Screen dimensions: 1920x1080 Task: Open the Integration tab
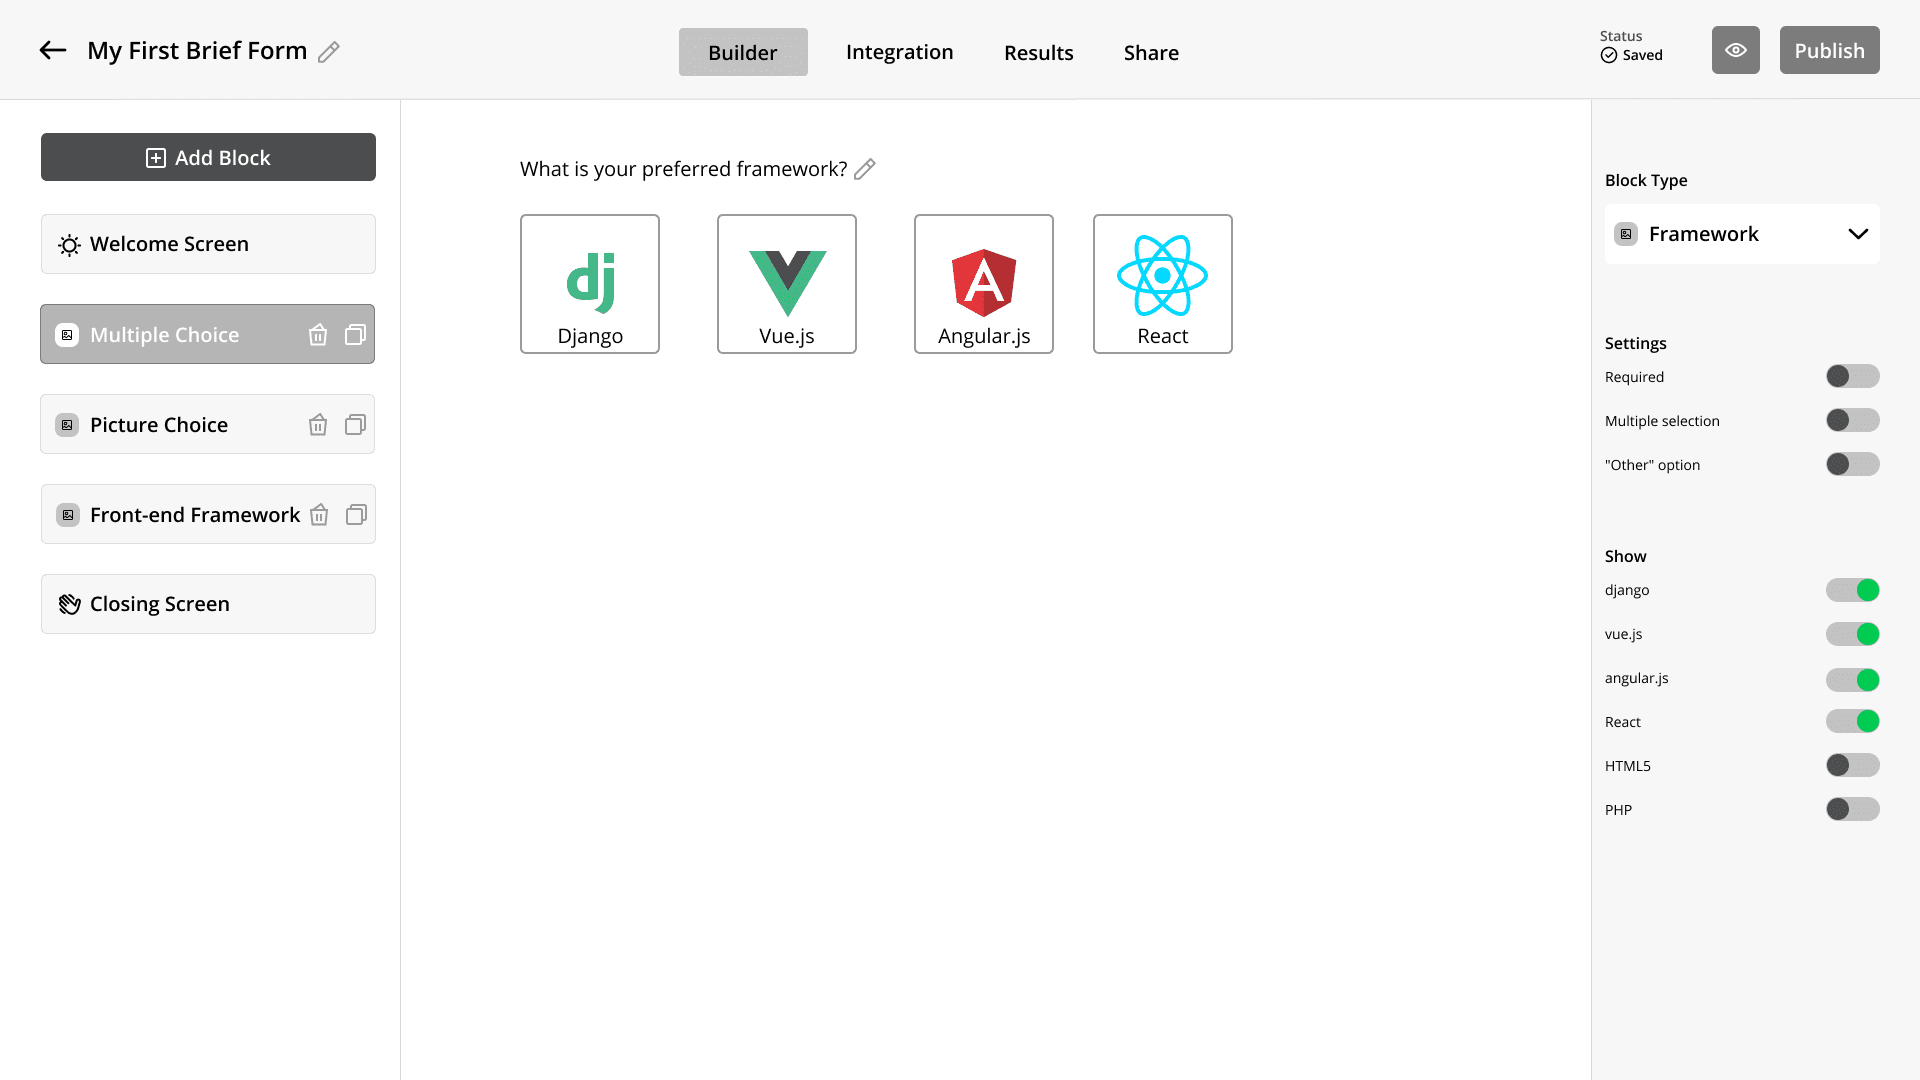(x=899, y=52)
